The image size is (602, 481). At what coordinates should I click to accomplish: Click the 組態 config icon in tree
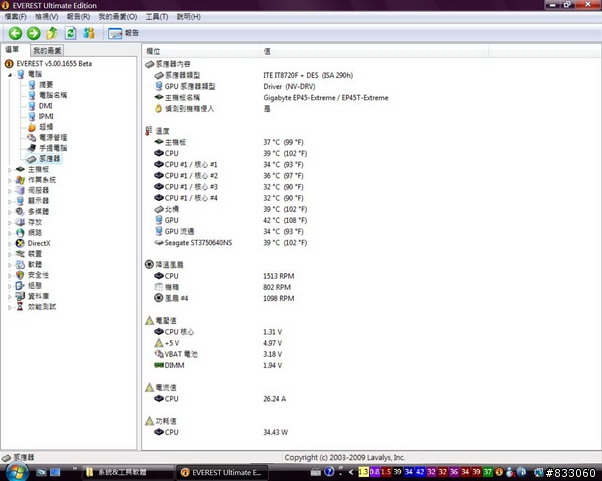pyautogui.click(x=20, y=286)
